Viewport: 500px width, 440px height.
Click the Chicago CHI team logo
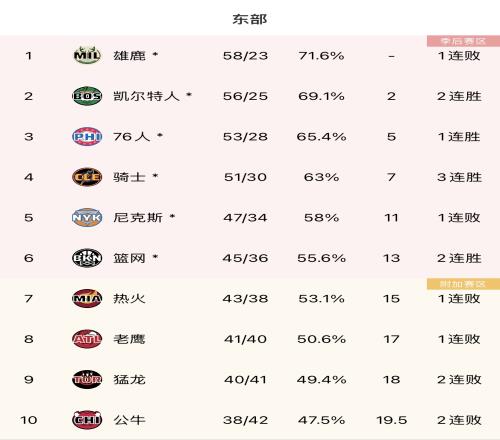(x=87, y=420)
